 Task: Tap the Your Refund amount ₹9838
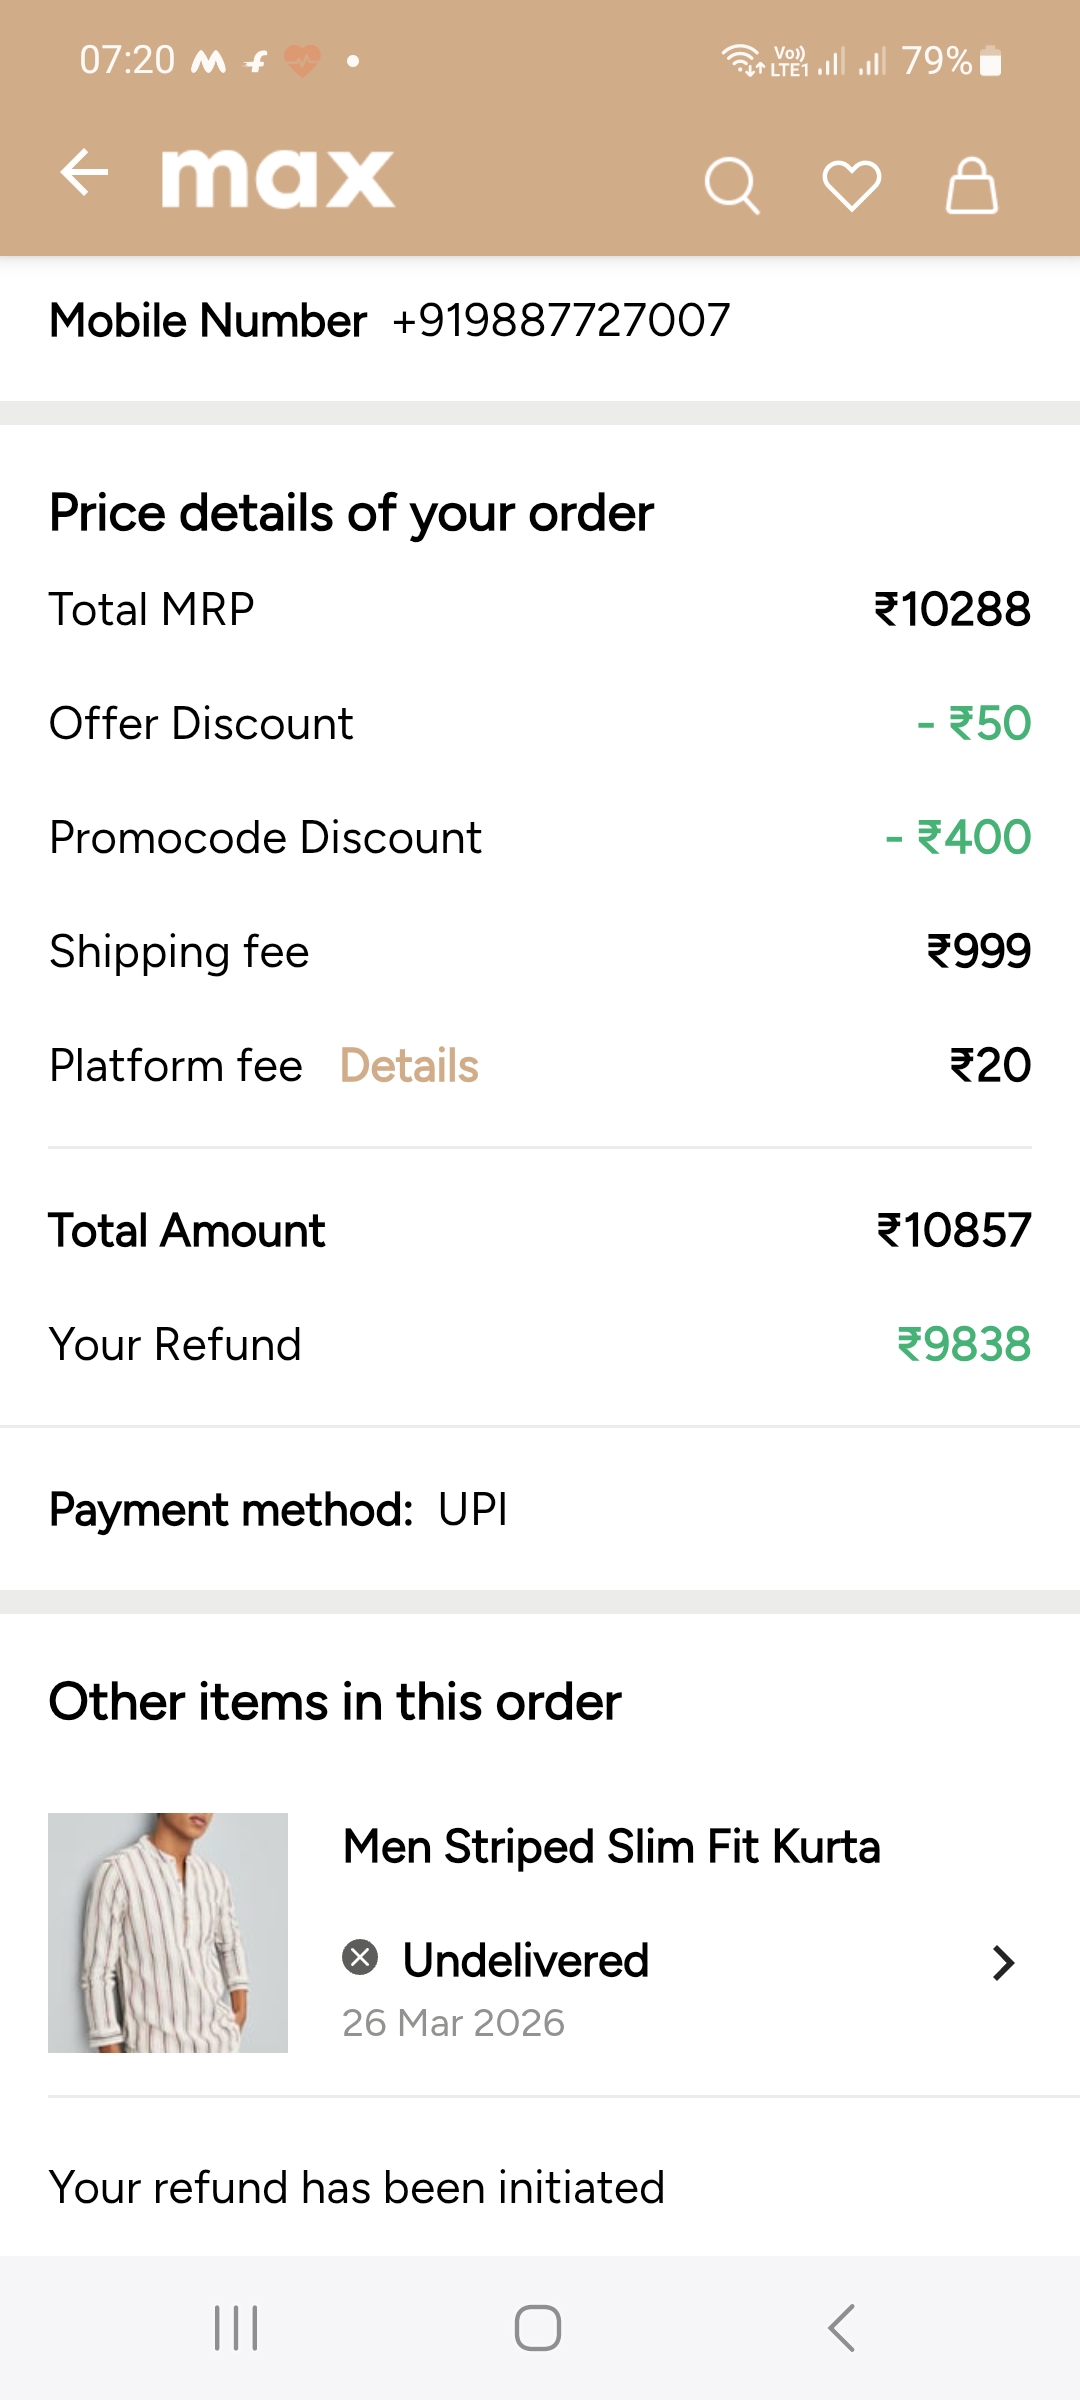963,1344
